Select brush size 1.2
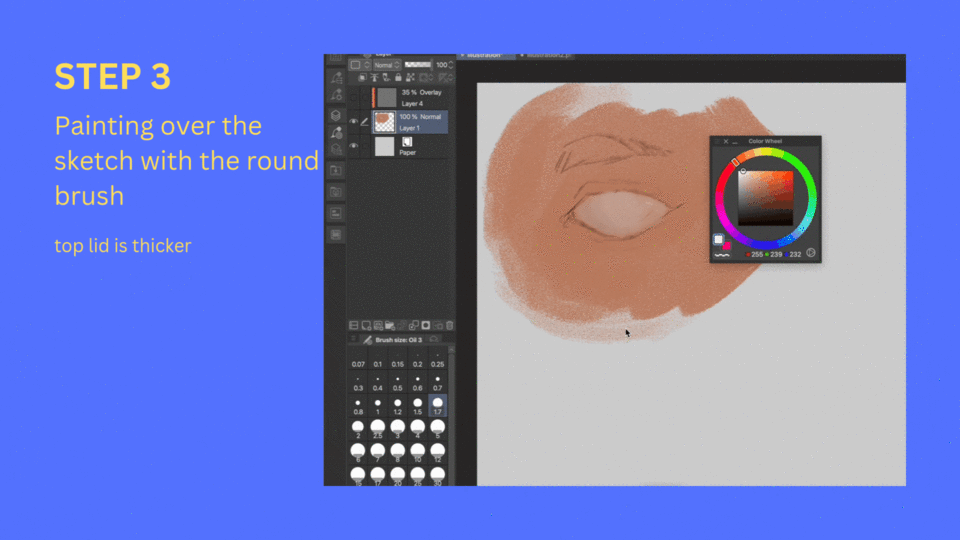Screen dimensions: 960x540 (398, 407)
